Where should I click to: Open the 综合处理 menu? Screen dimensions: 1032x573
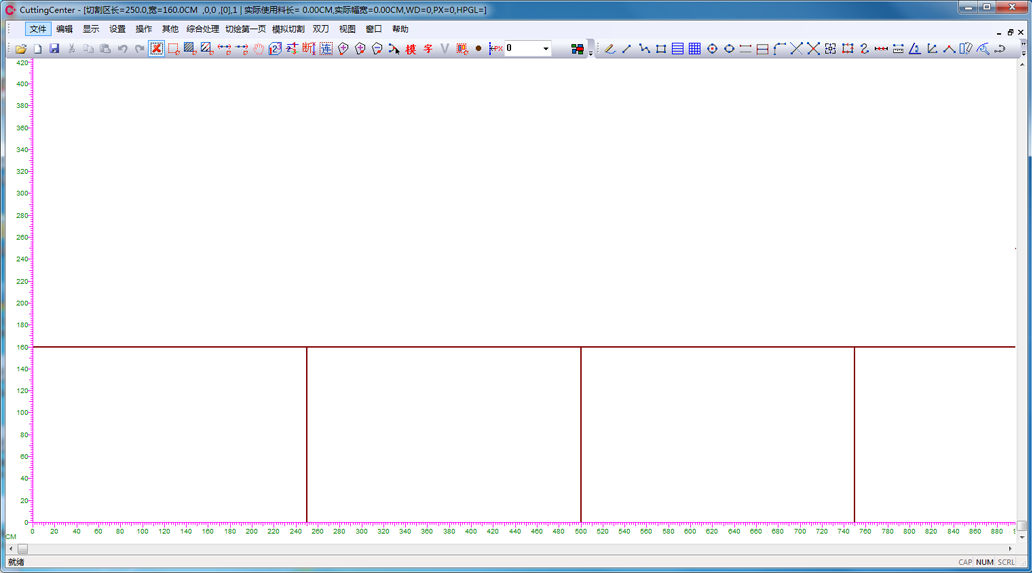(202, 29)
